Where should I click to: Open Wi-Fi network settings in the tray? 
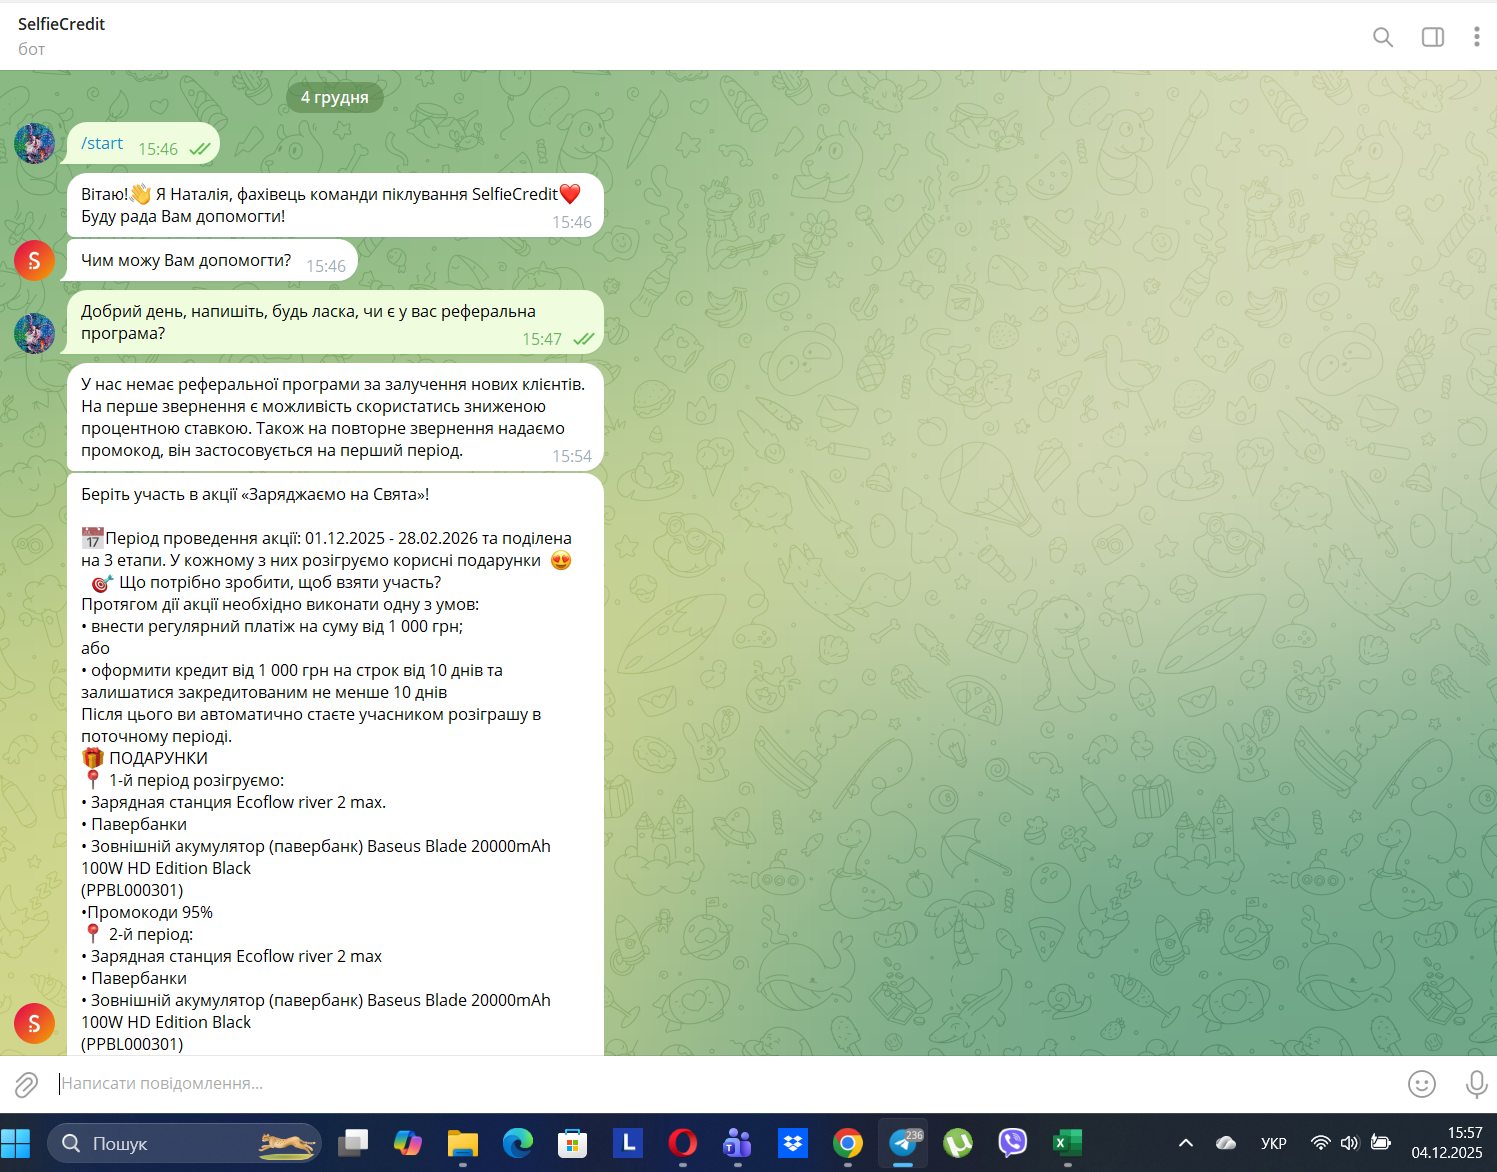click(x=1321, y=1143)
